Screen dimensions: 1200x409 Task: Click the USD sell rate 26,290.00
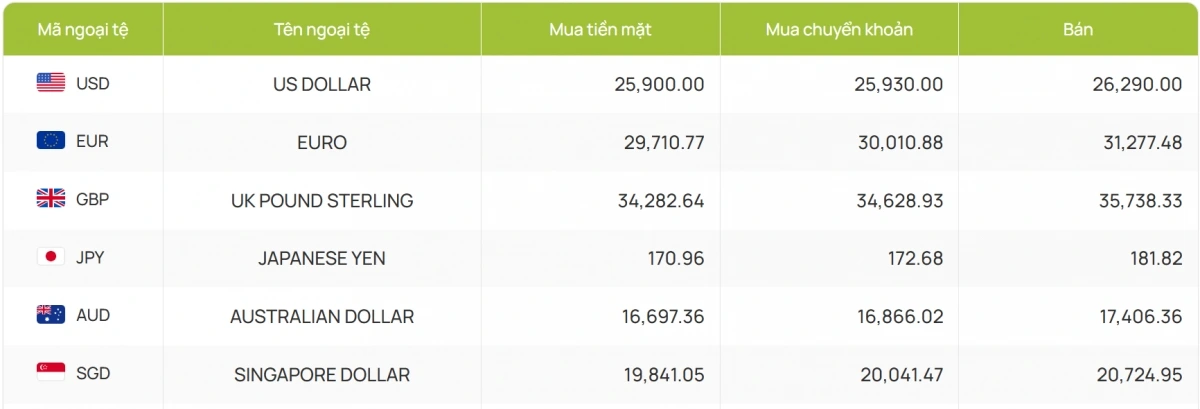point(1137,84)
